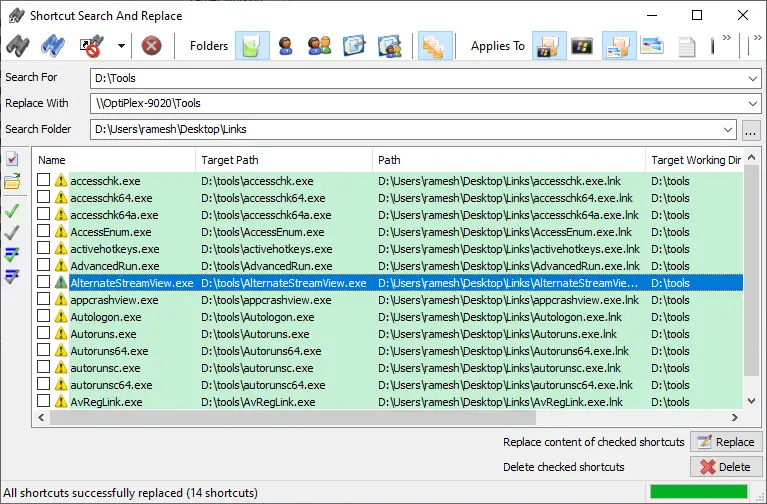Viewport: 767px width, 504px height.
Task: Check the AlternateStreamView.exe row checkbox
Action: [44, 282]
